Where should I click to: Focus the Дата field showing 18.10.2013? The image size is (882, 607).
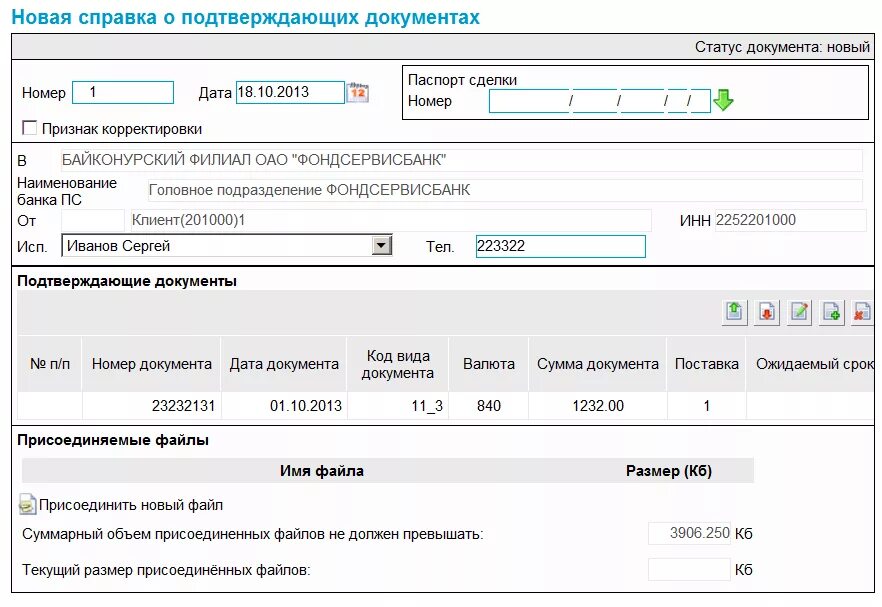point(290,92)
